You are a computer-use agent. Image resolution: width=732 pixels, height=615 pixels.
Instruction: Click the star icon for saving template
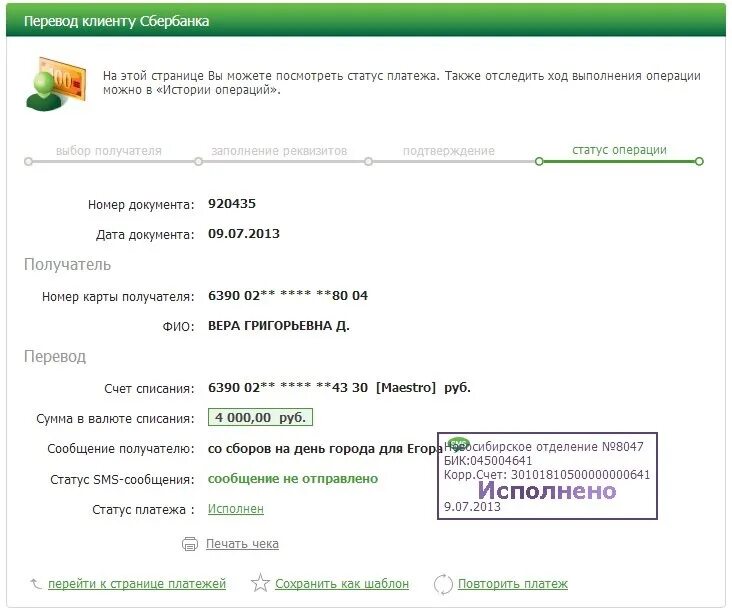[x=260, y=583]
